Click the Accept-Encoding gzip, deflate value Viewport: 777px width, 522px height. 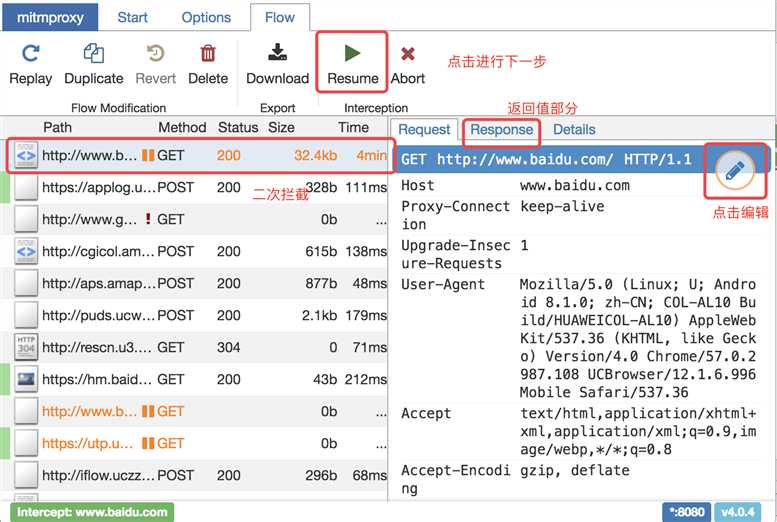point(575,470)
